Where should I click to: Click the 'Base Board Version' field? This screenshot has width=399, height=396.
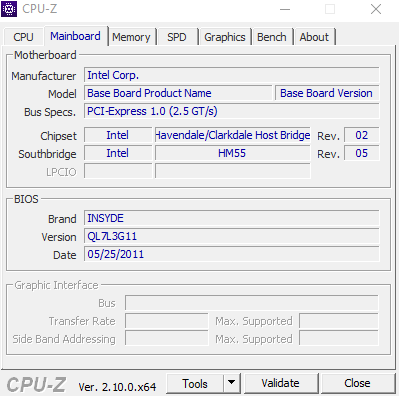click(327, 93)
